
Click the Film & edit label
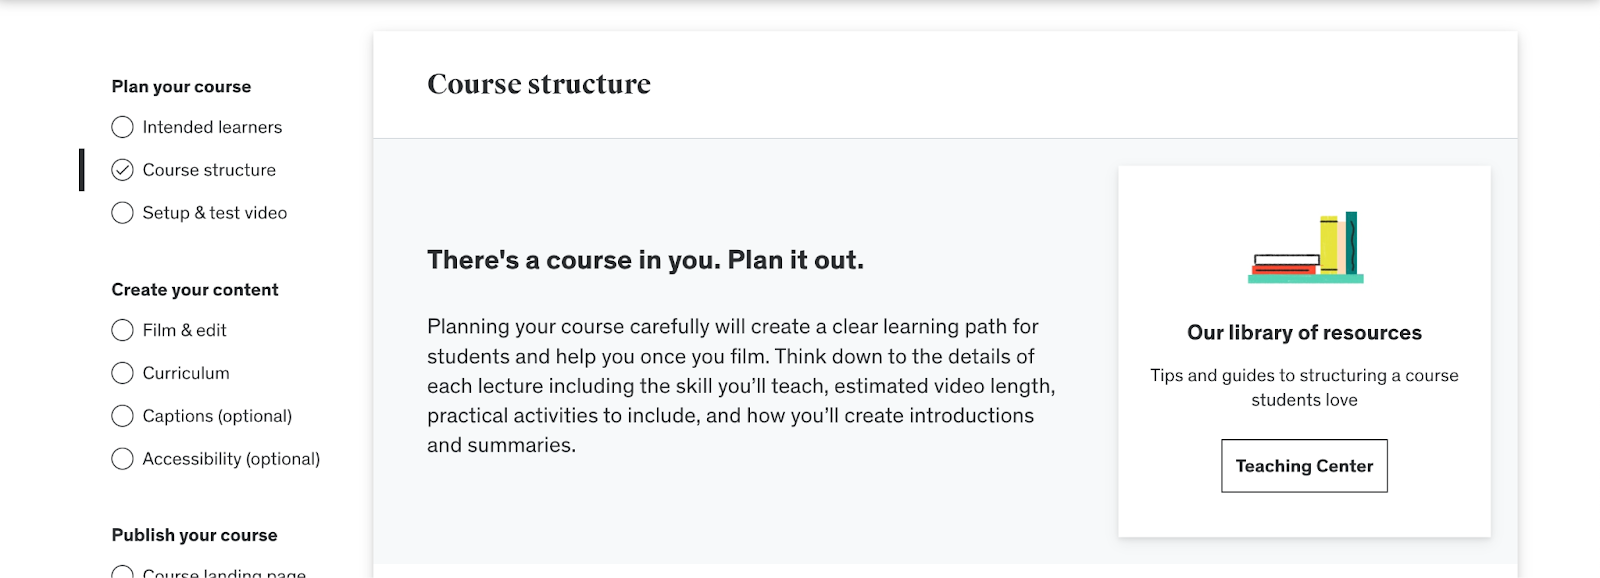(x=183, y=330)
